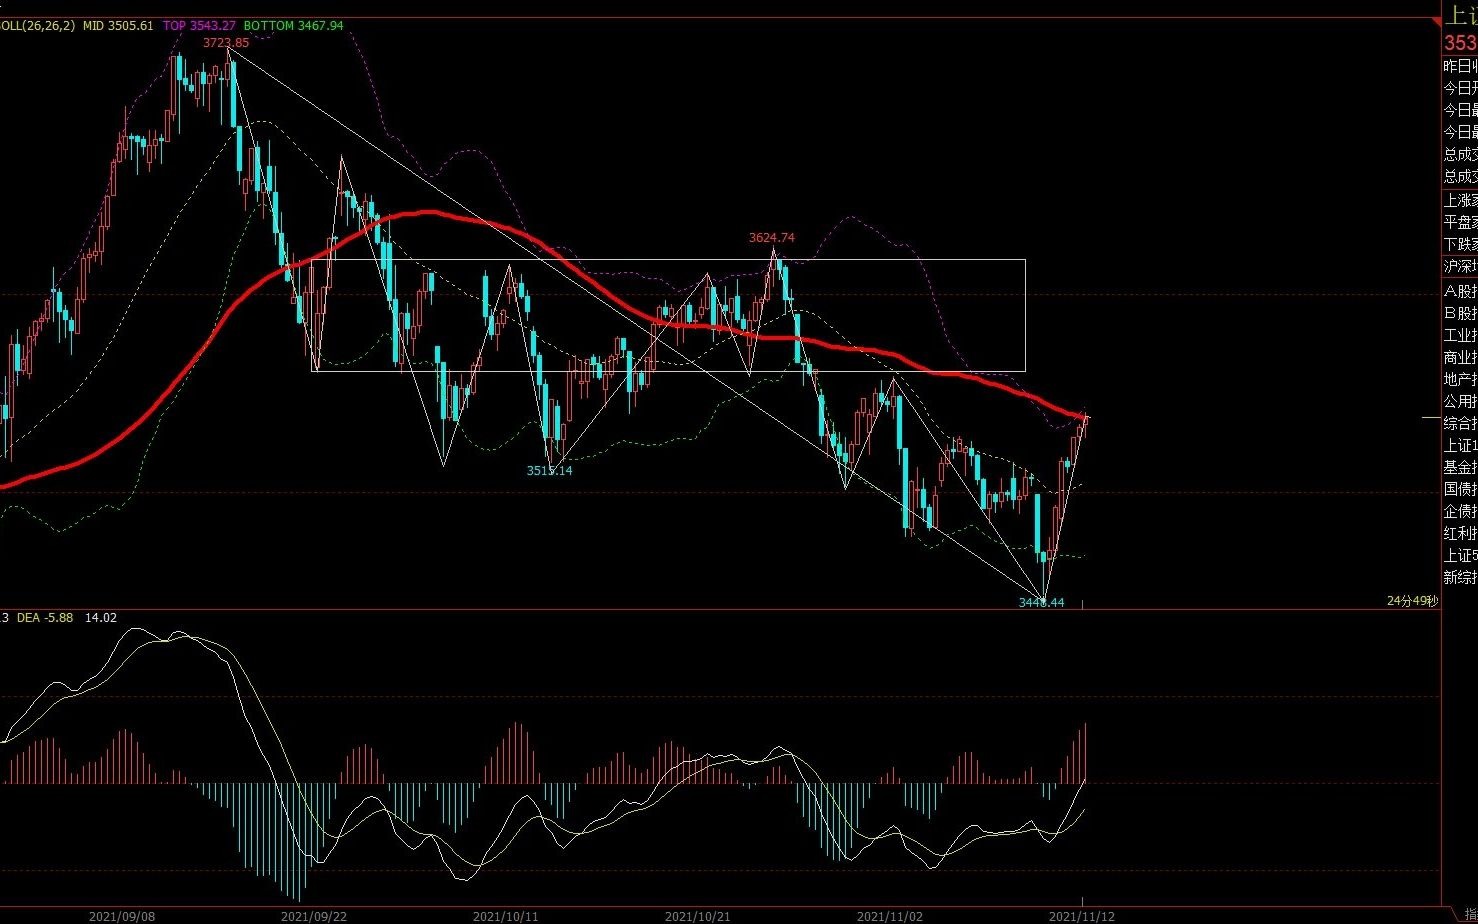The image size is (1478, 924).
Task: Click the DEA -5.88 MACD readout
Action: [x=46, y=618]
